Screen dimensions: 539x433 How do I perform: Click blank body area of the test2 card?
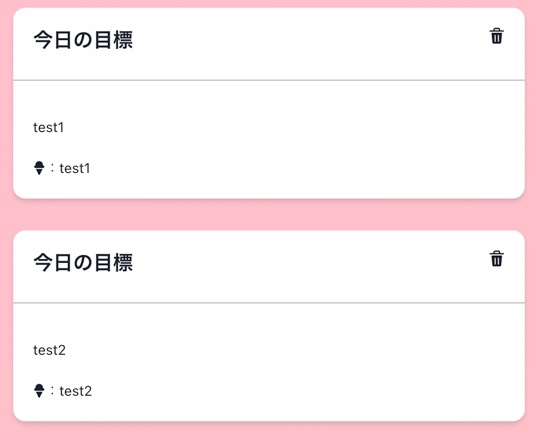309,364
